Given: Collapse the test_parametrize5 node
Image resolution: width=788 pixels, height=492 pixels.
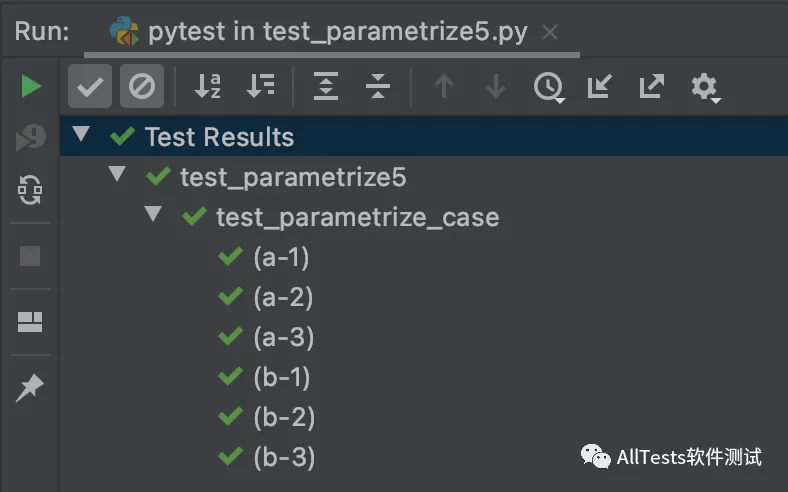Looking at the screenshot, I should click(118, 175).
